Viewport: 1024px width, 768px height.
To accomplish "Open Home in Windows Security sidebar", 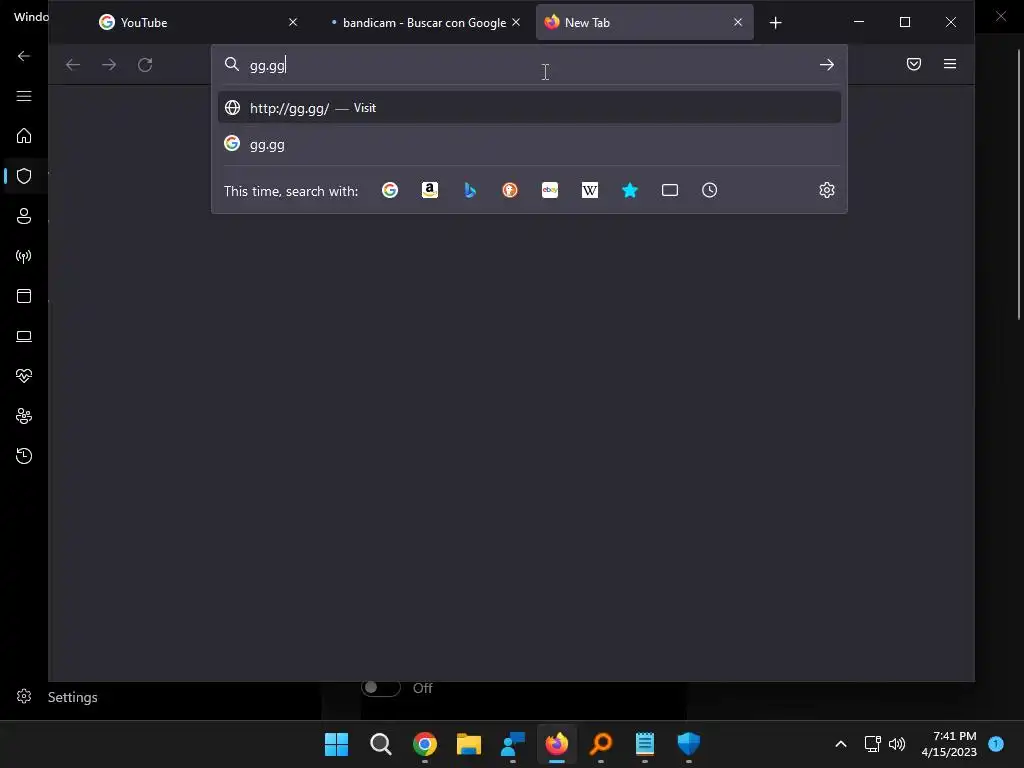I will (24, 136).
